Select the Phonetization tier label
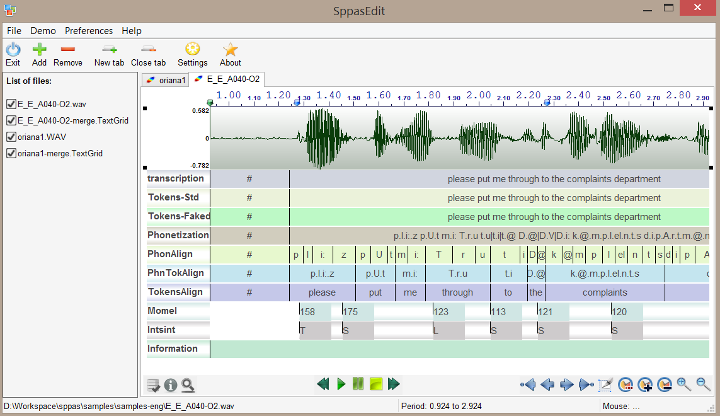Image resolution: width=720 pixels, height=416 pixels. click(178, 235)
